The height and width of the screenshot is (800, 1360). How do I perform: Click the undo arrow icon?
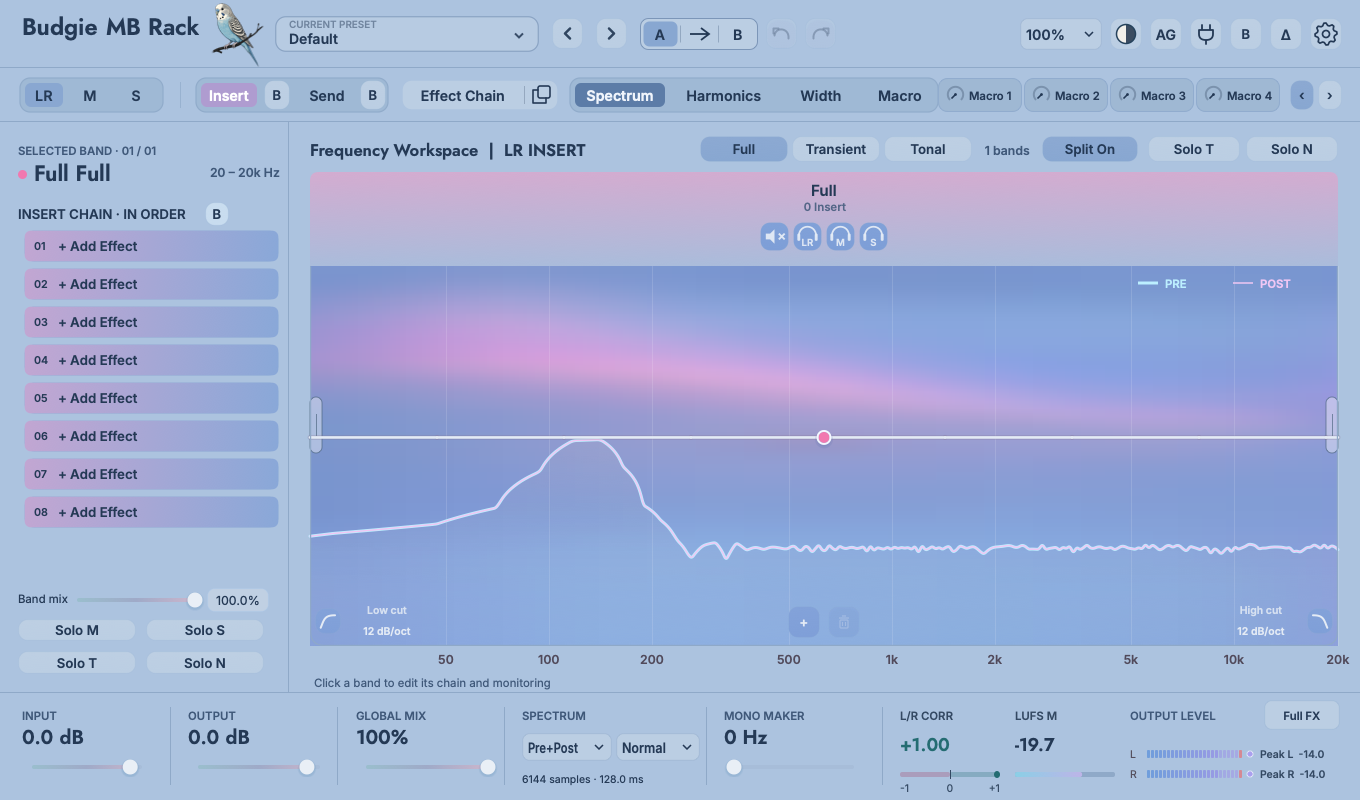pos(781,34)
